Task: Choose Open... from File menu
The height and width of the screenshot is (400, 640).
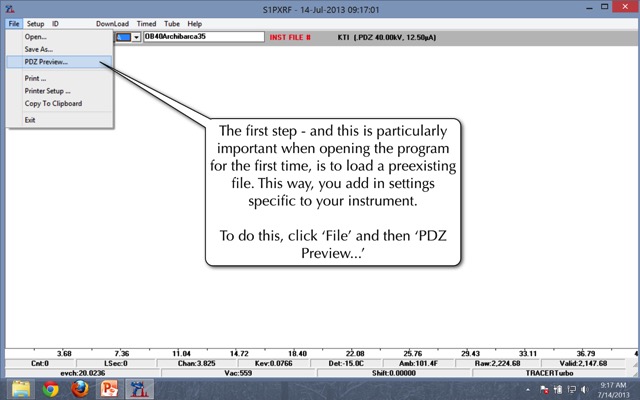Action: pos(60,37)
